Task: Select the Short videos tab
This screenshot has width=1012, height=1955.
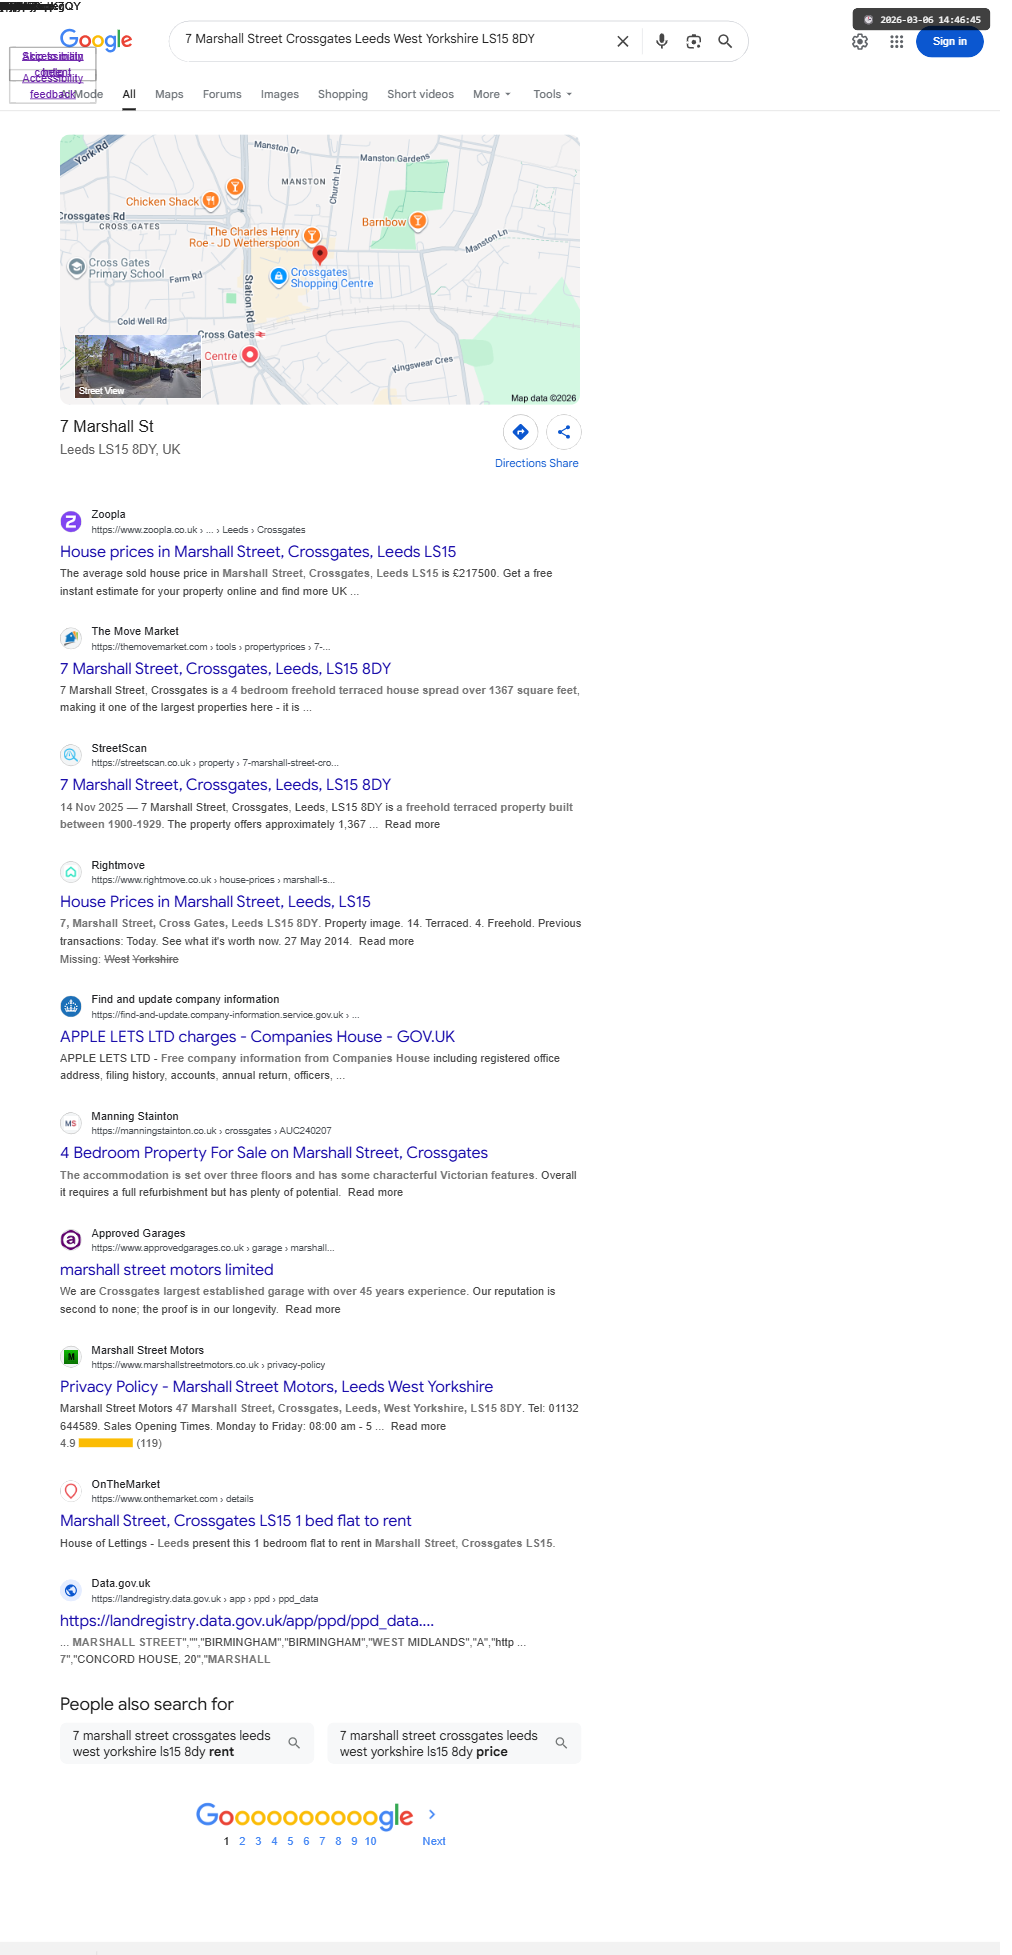Action: [x=420, y=94]
